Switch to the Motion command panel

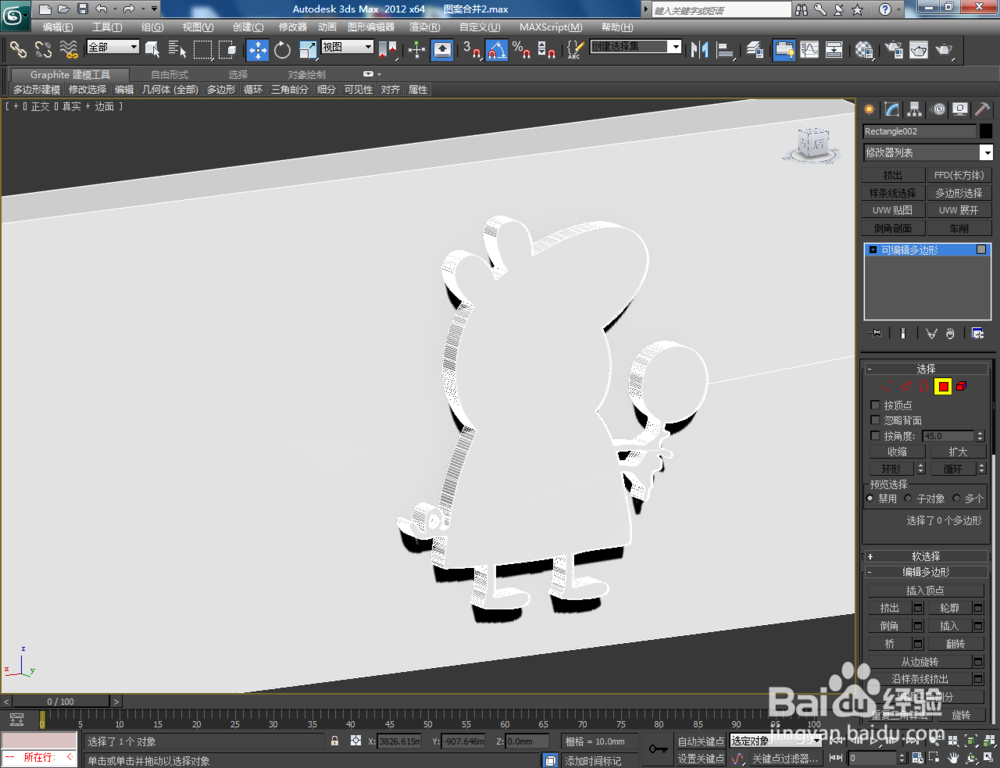pos(938,109)
